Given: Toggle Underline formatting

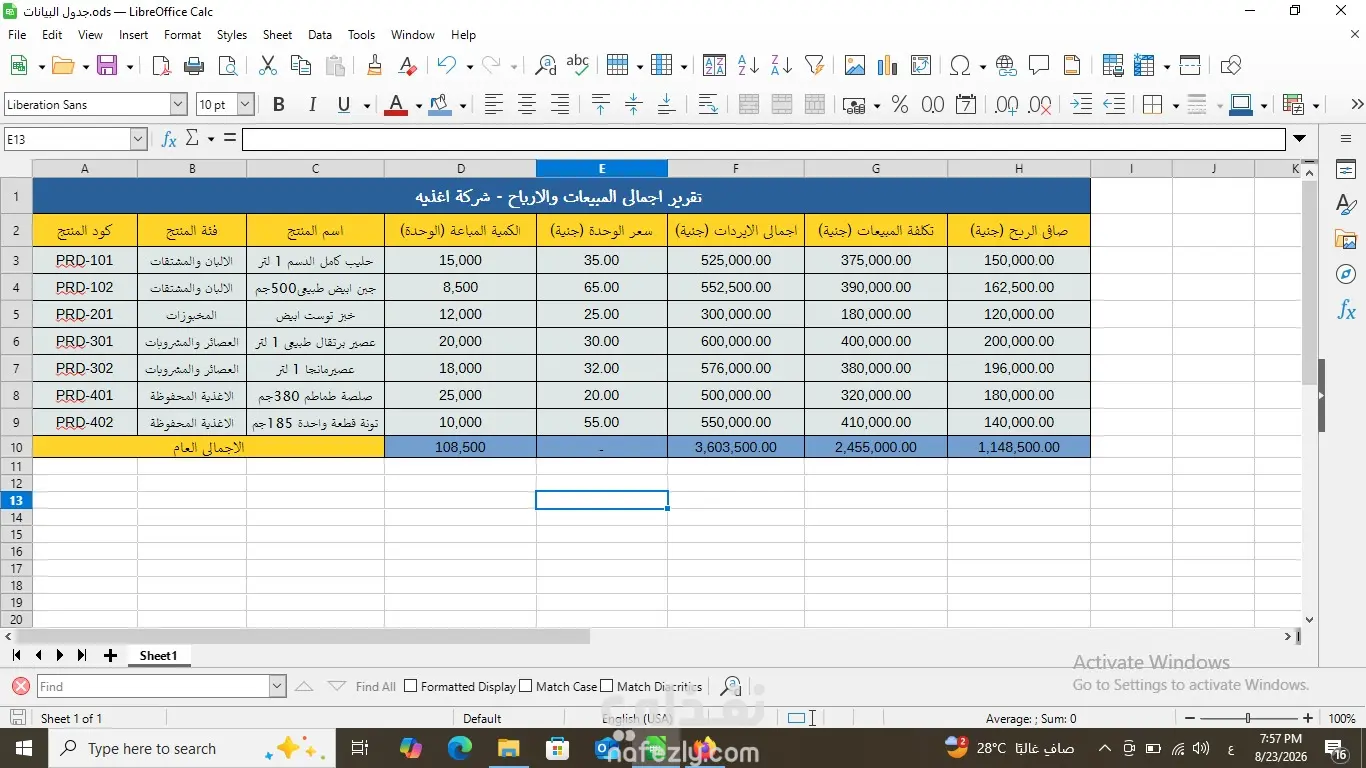Looking at the screenshot, I should [x=344, y=104].
